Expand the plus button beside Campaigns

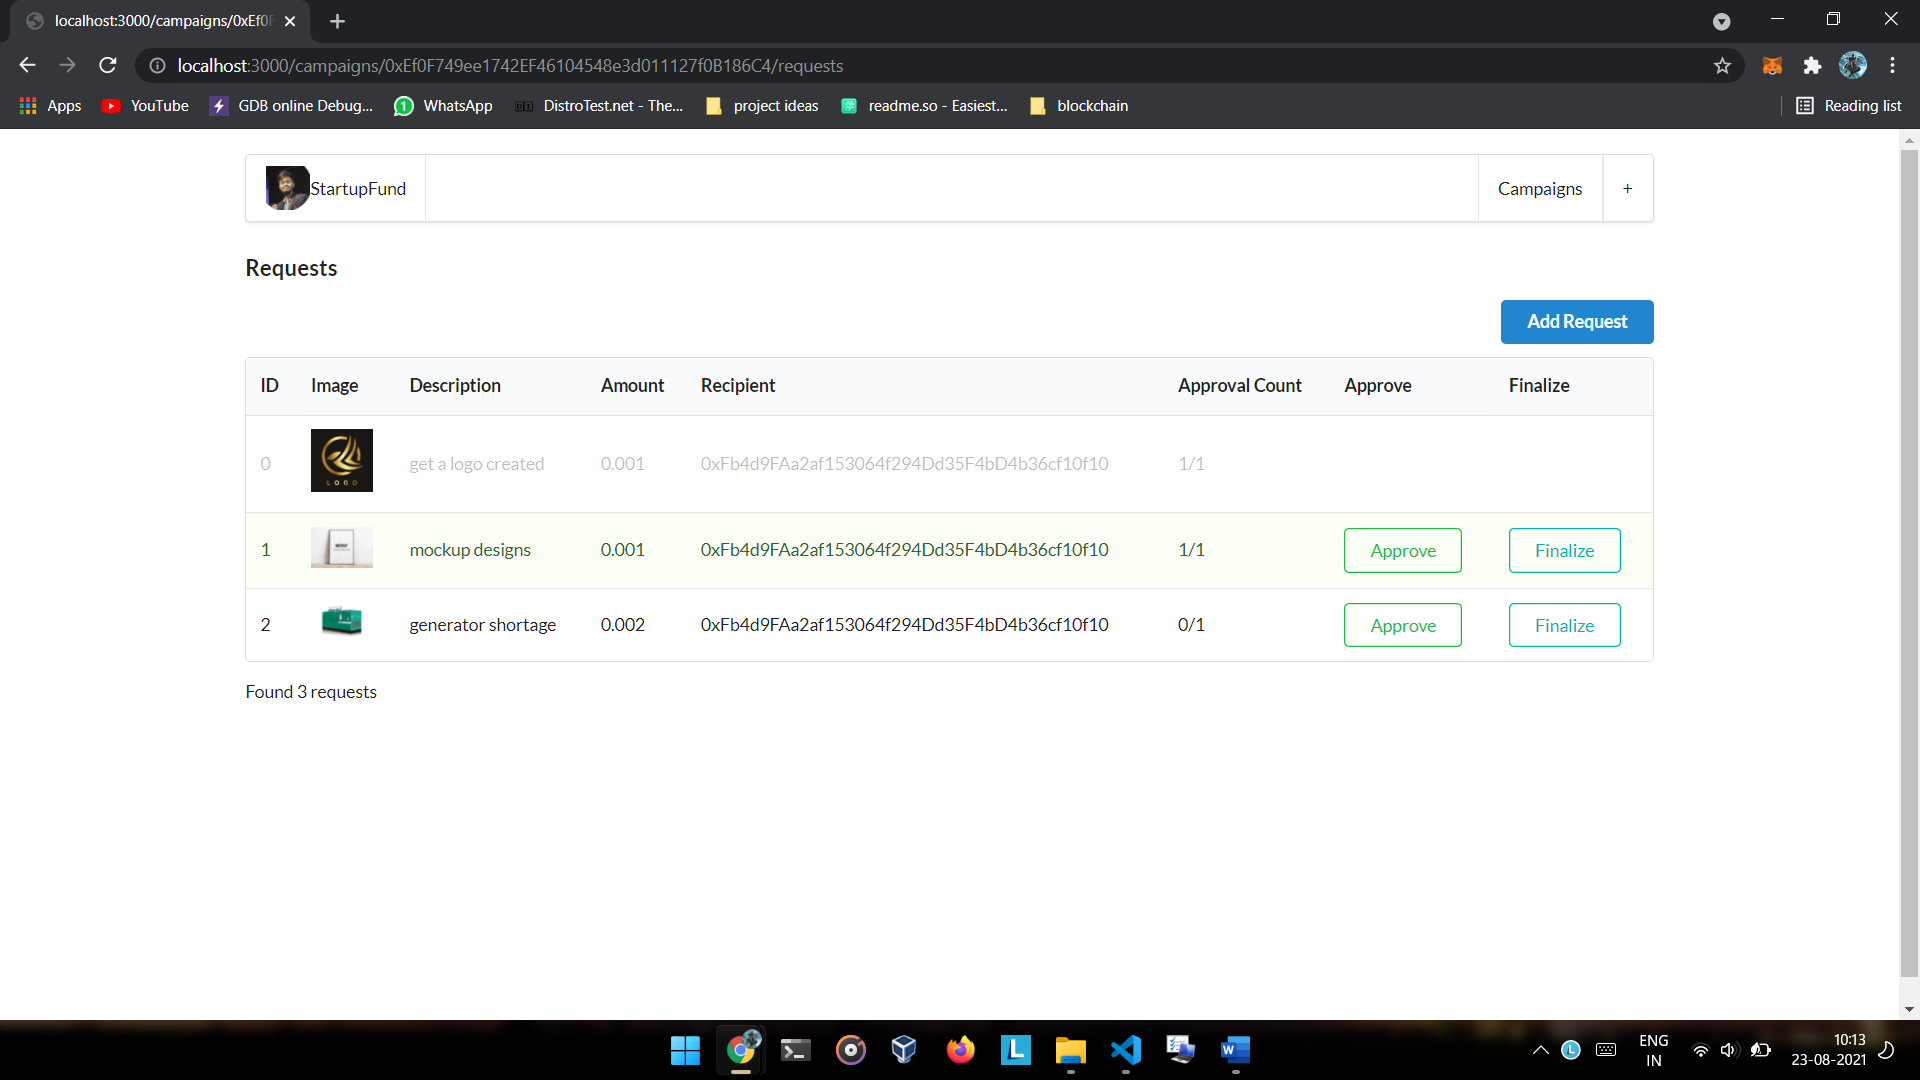pyautogui.click(x=1627, y=188)
